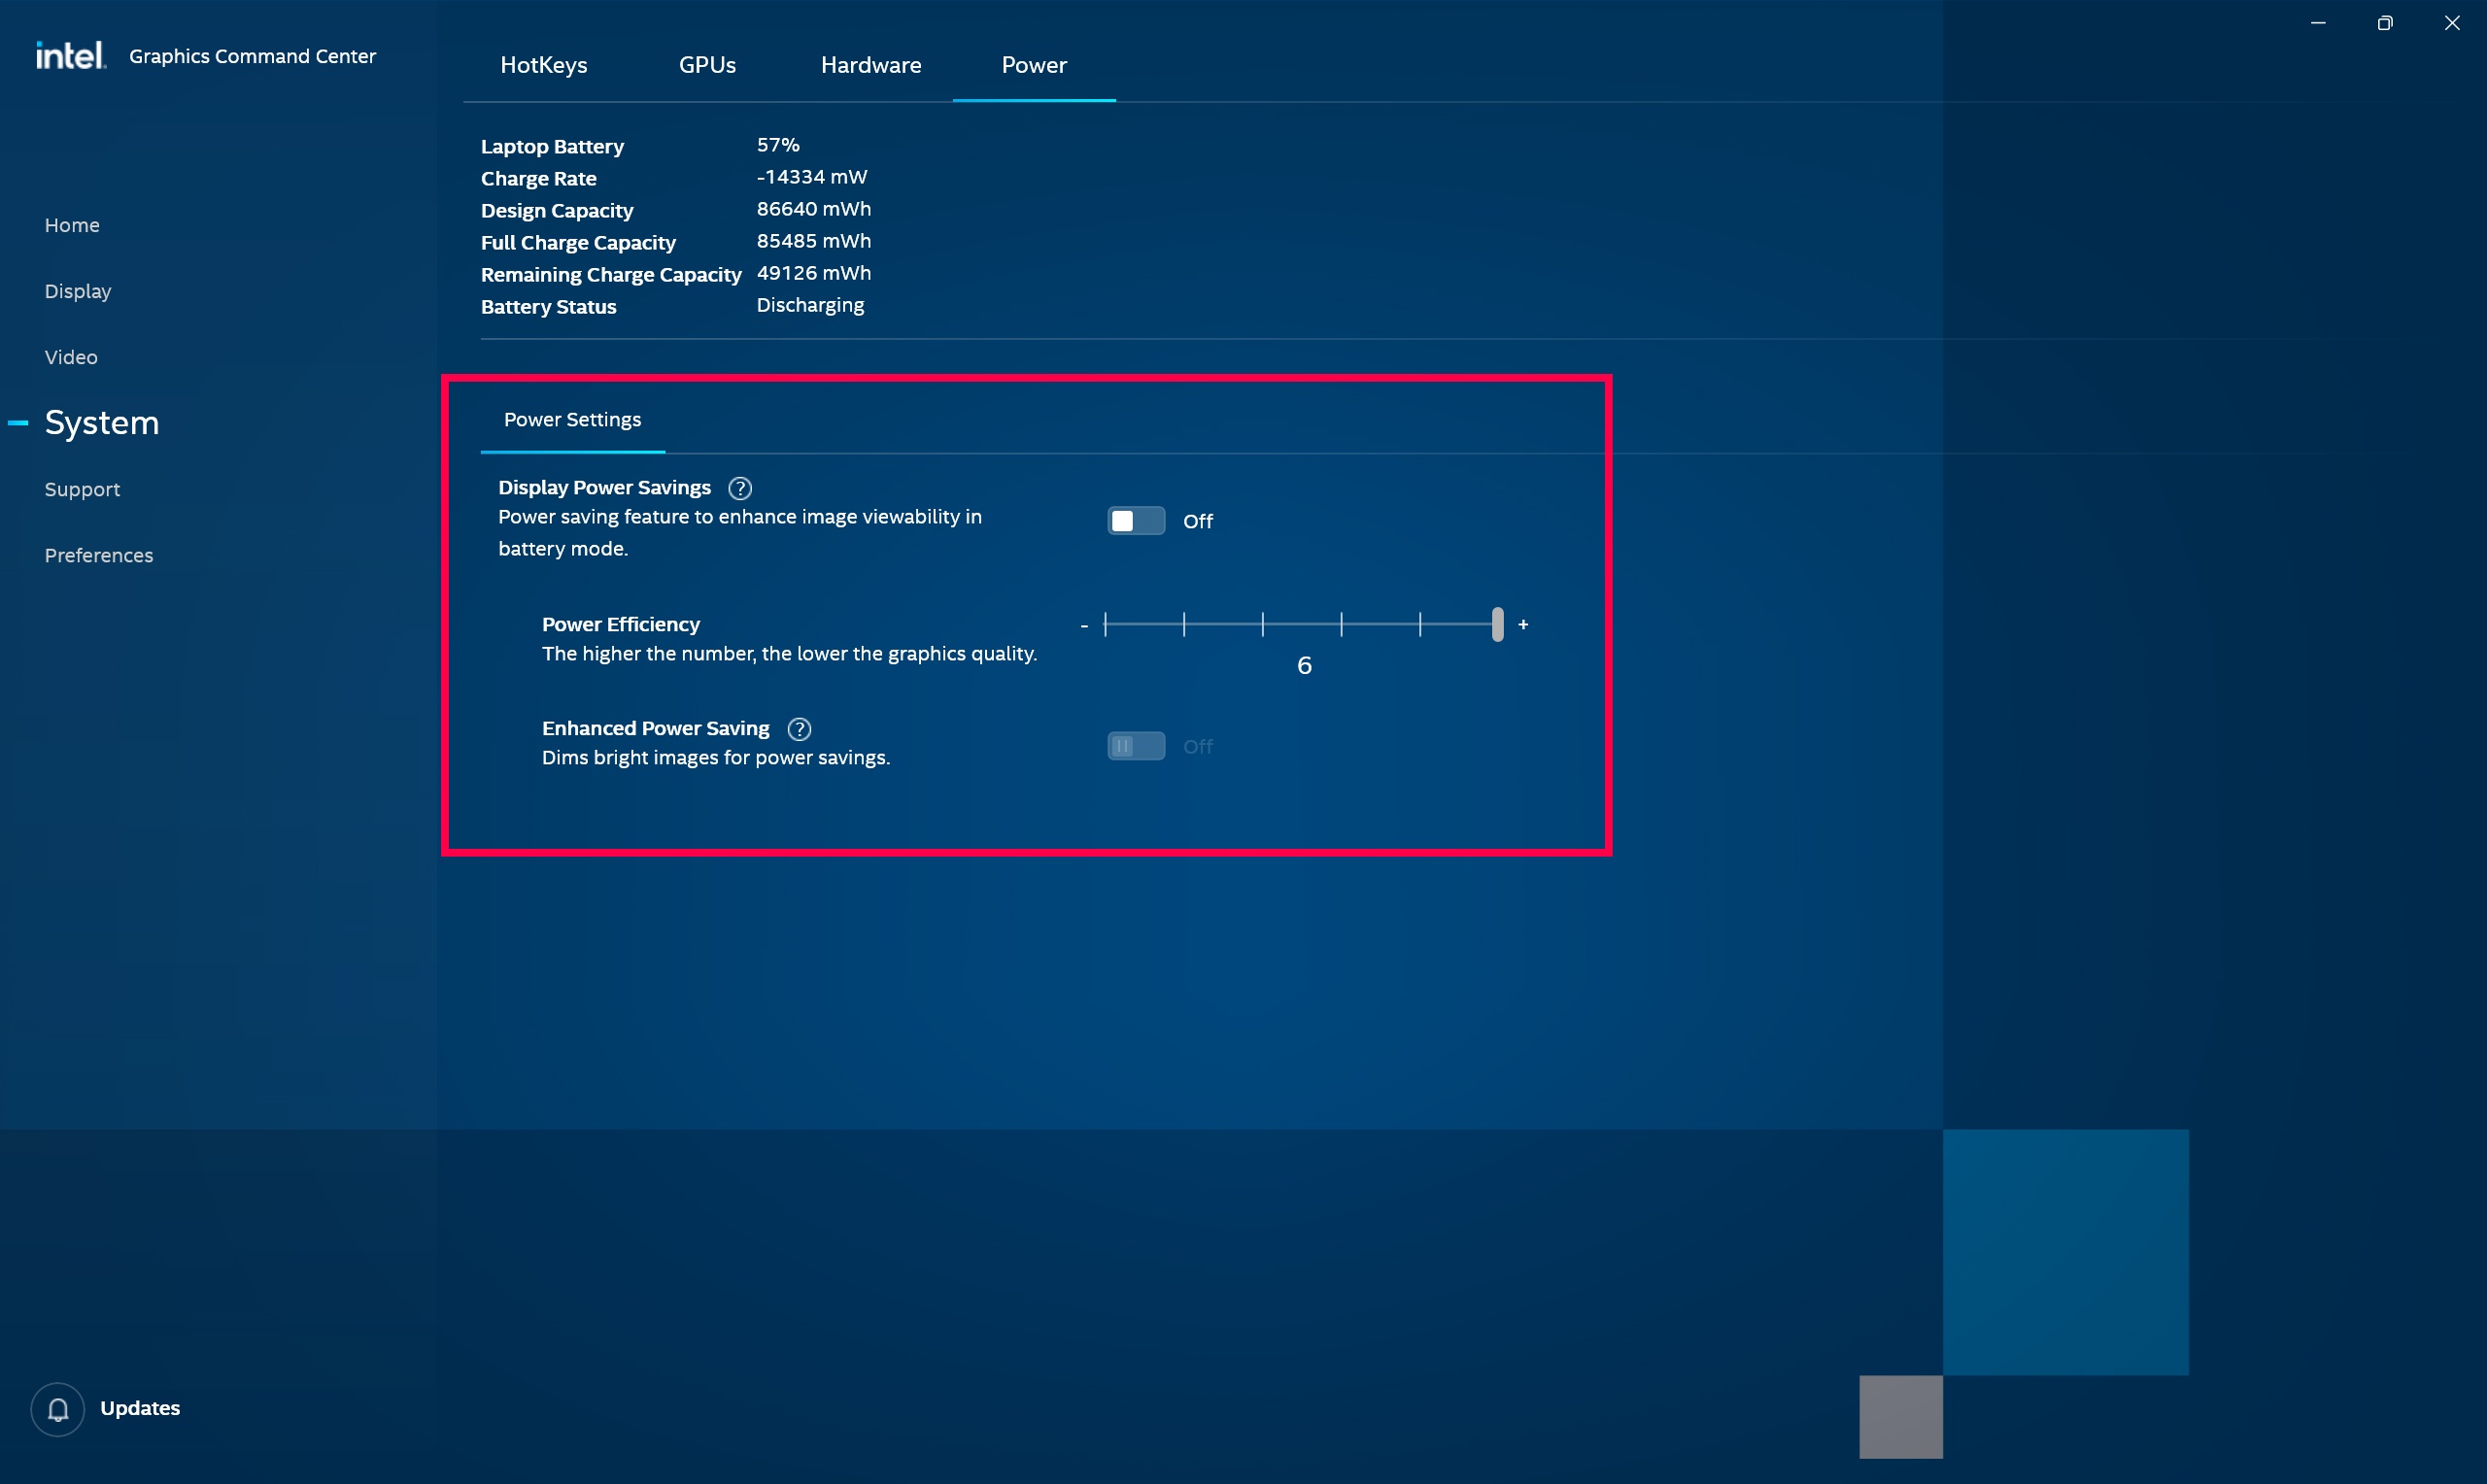Open the Display section in sidebar
The image size is (2487, 1484).
pyautogui.click(x=78, y=291)
